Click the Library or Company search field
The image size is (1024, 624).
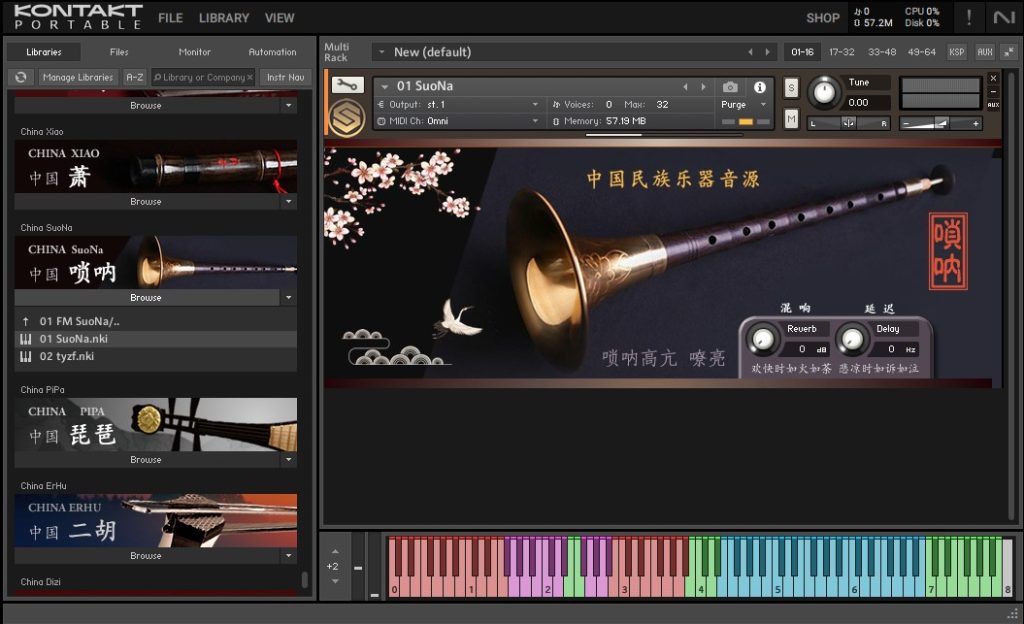[x=204, y=77]
